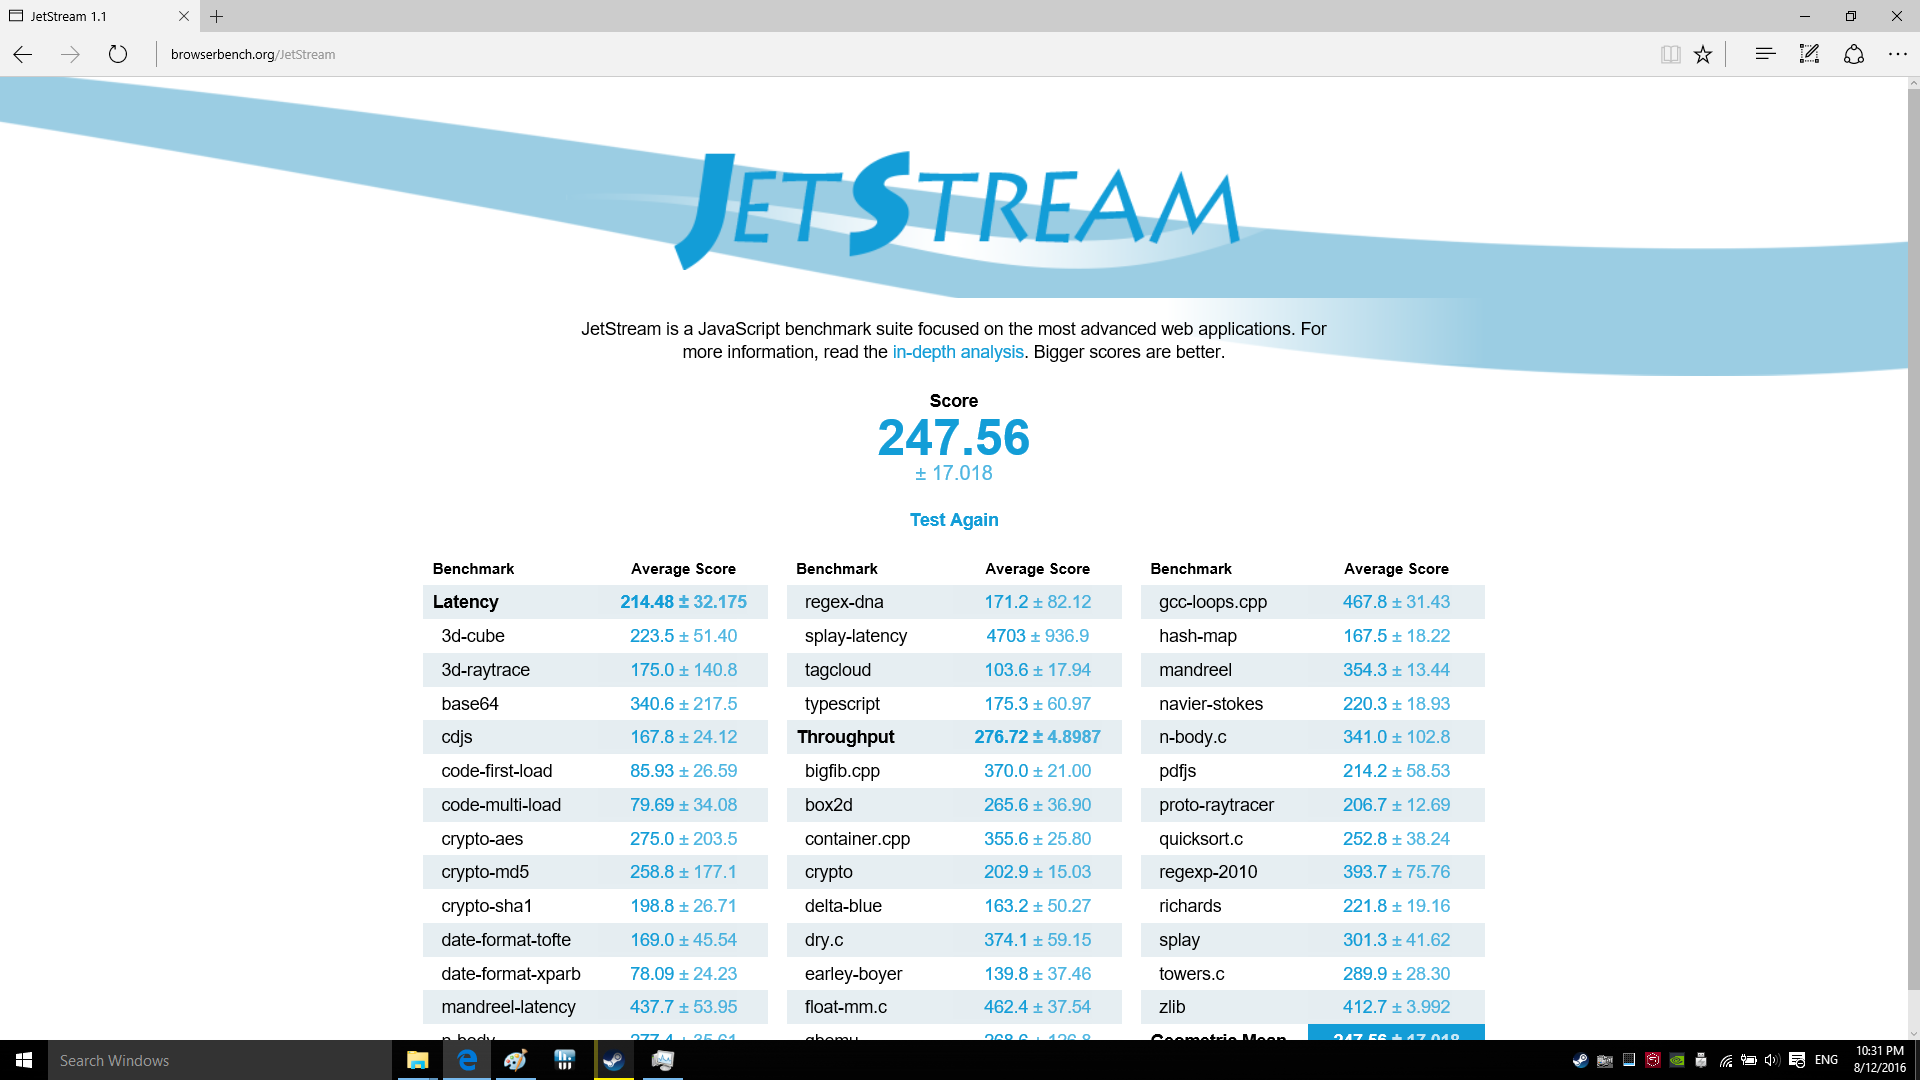
Task: Click the Make a Web Note icon
Action: pos(1809,54)
